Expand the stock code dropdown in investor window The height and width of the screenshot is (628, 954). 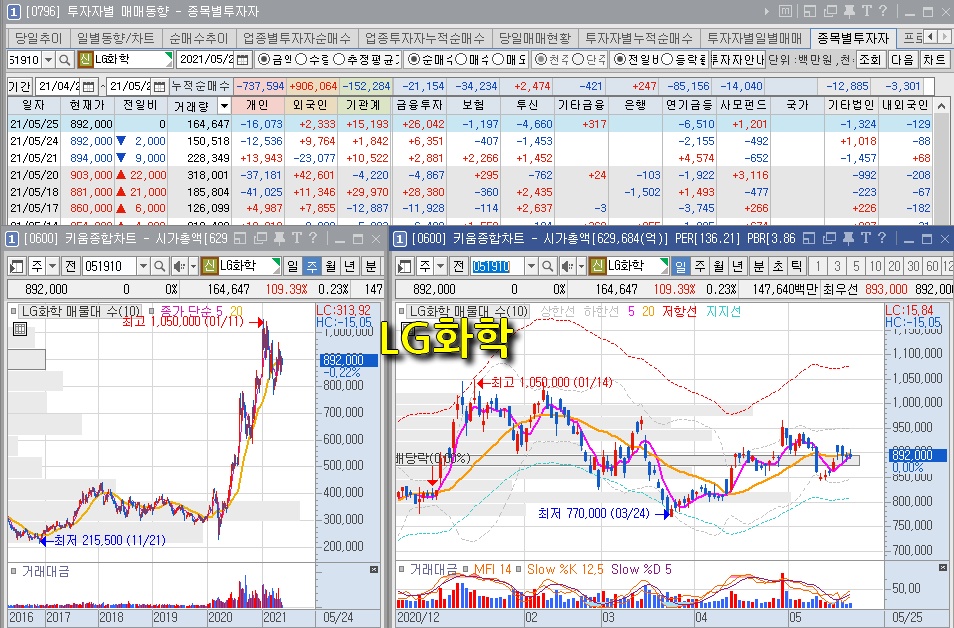pos(48,60)
